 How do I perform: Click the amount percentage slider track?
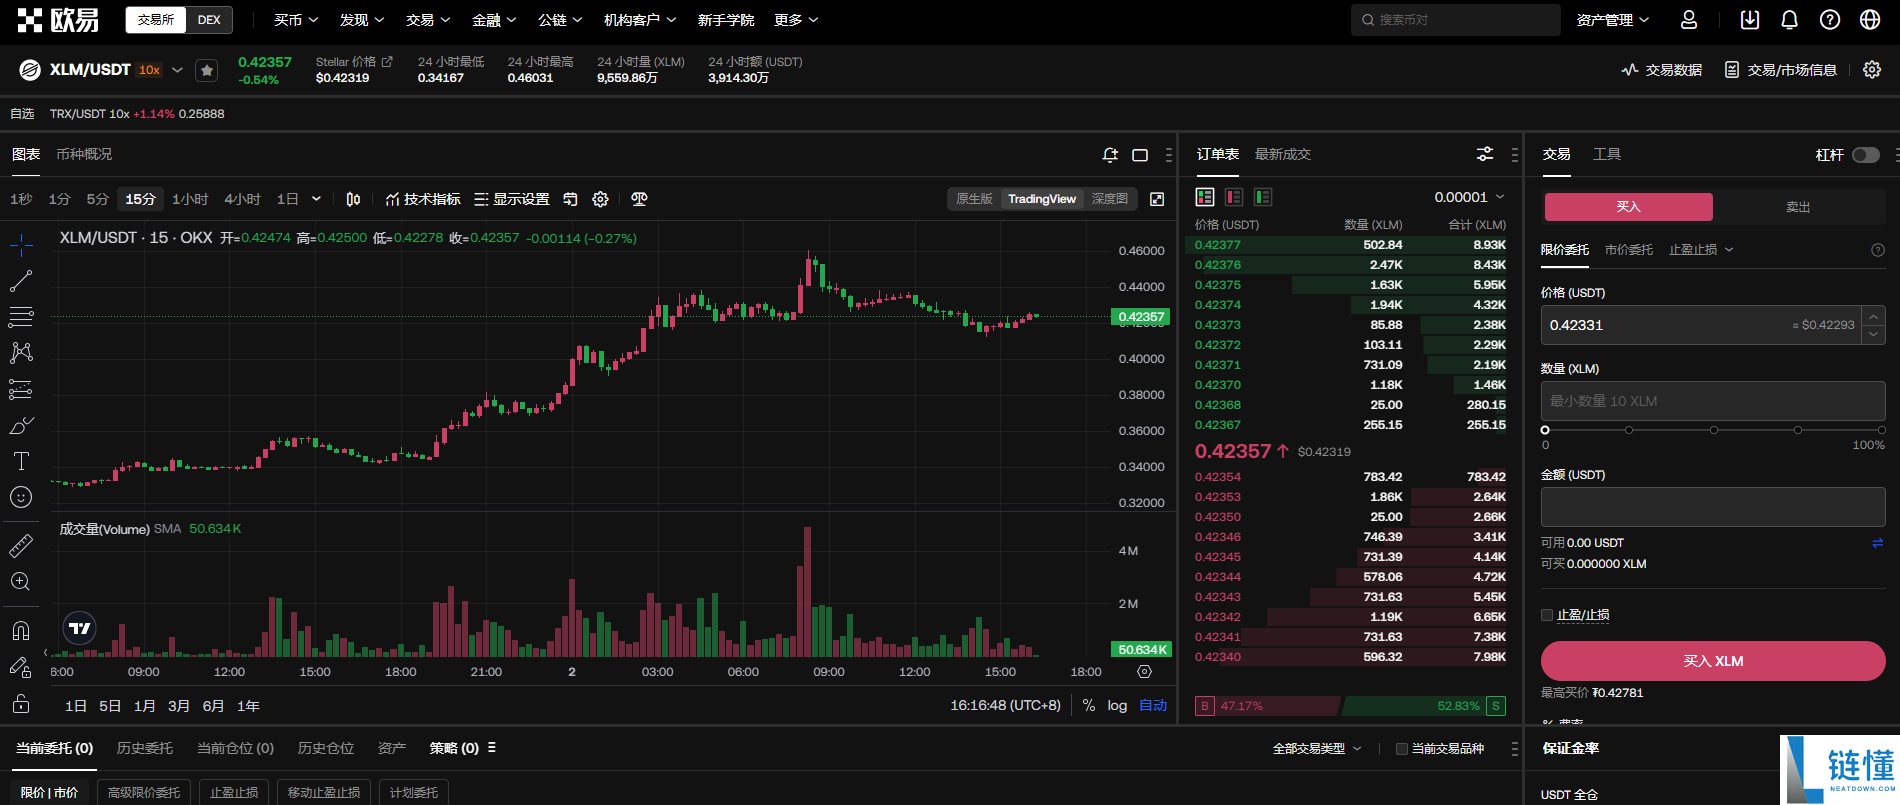[1713, 430]
